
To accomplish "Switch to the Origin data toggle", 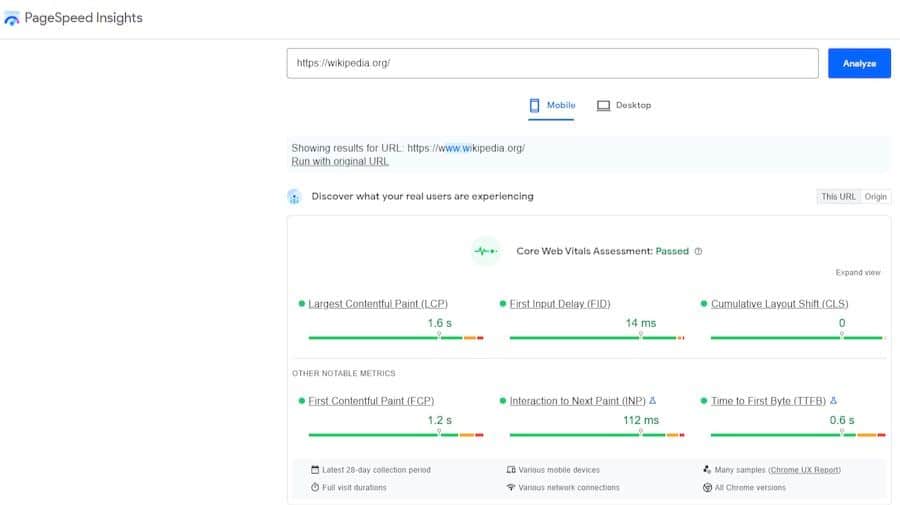I will 876,197.
